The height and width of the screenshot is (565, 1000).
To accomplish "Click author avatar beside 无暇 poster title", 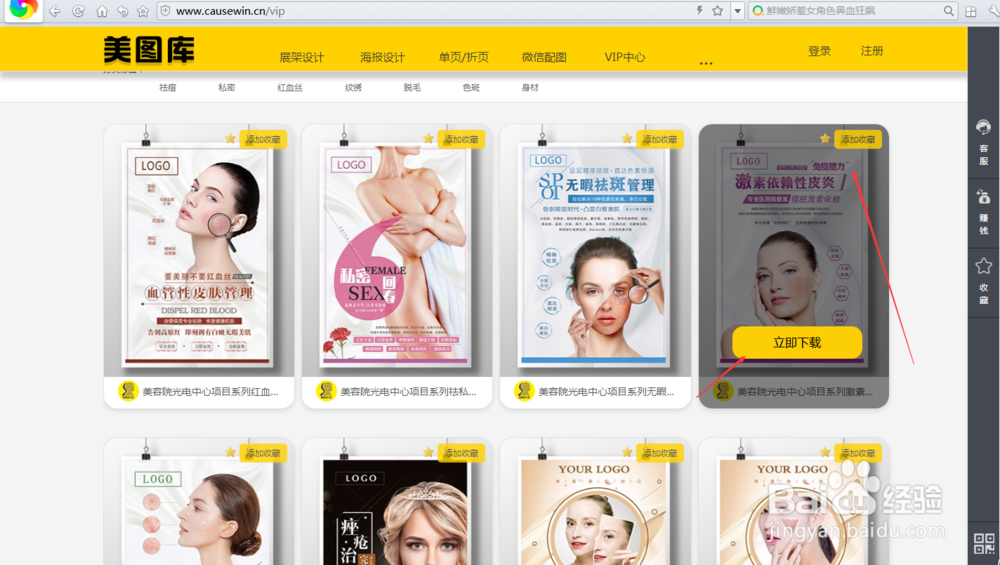I will [525, 391].
